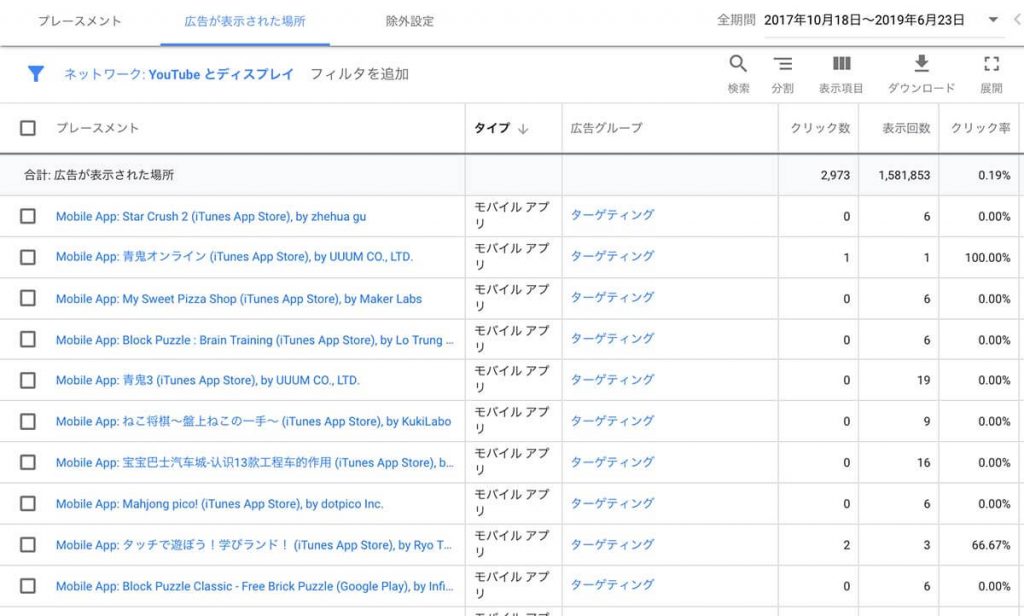
Task: Open the Mahjong pico! placement link
Action: [x=219, y=504]
